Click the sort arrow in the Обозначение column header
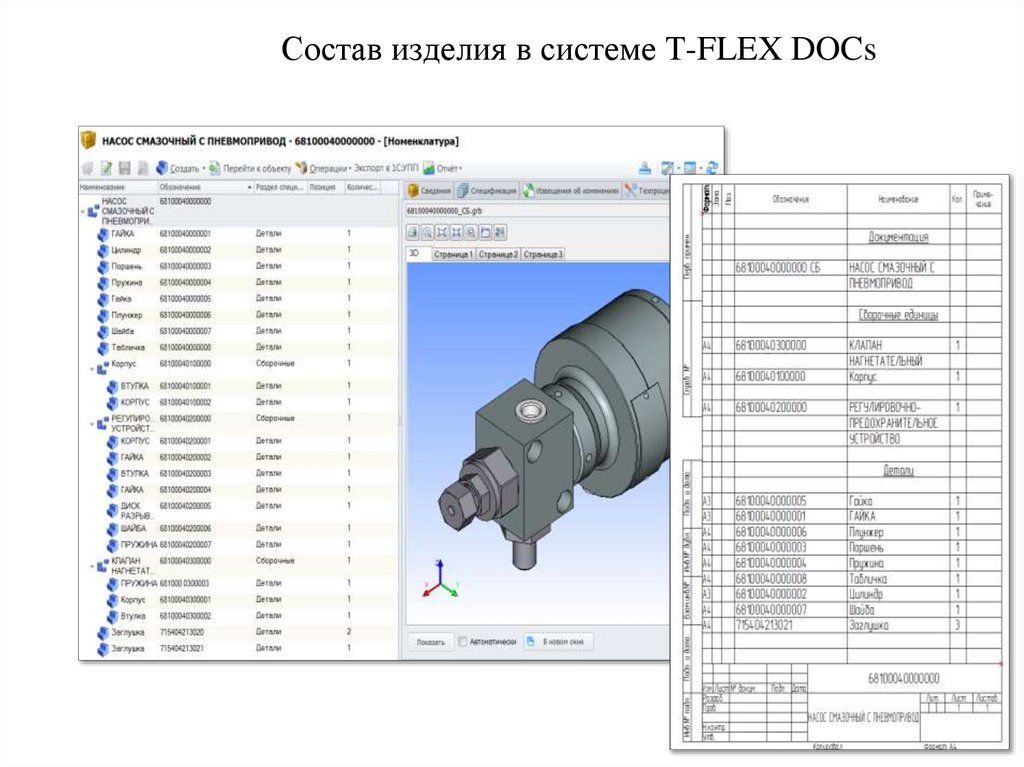This screenshot has height=767, width=1024. 249,188
